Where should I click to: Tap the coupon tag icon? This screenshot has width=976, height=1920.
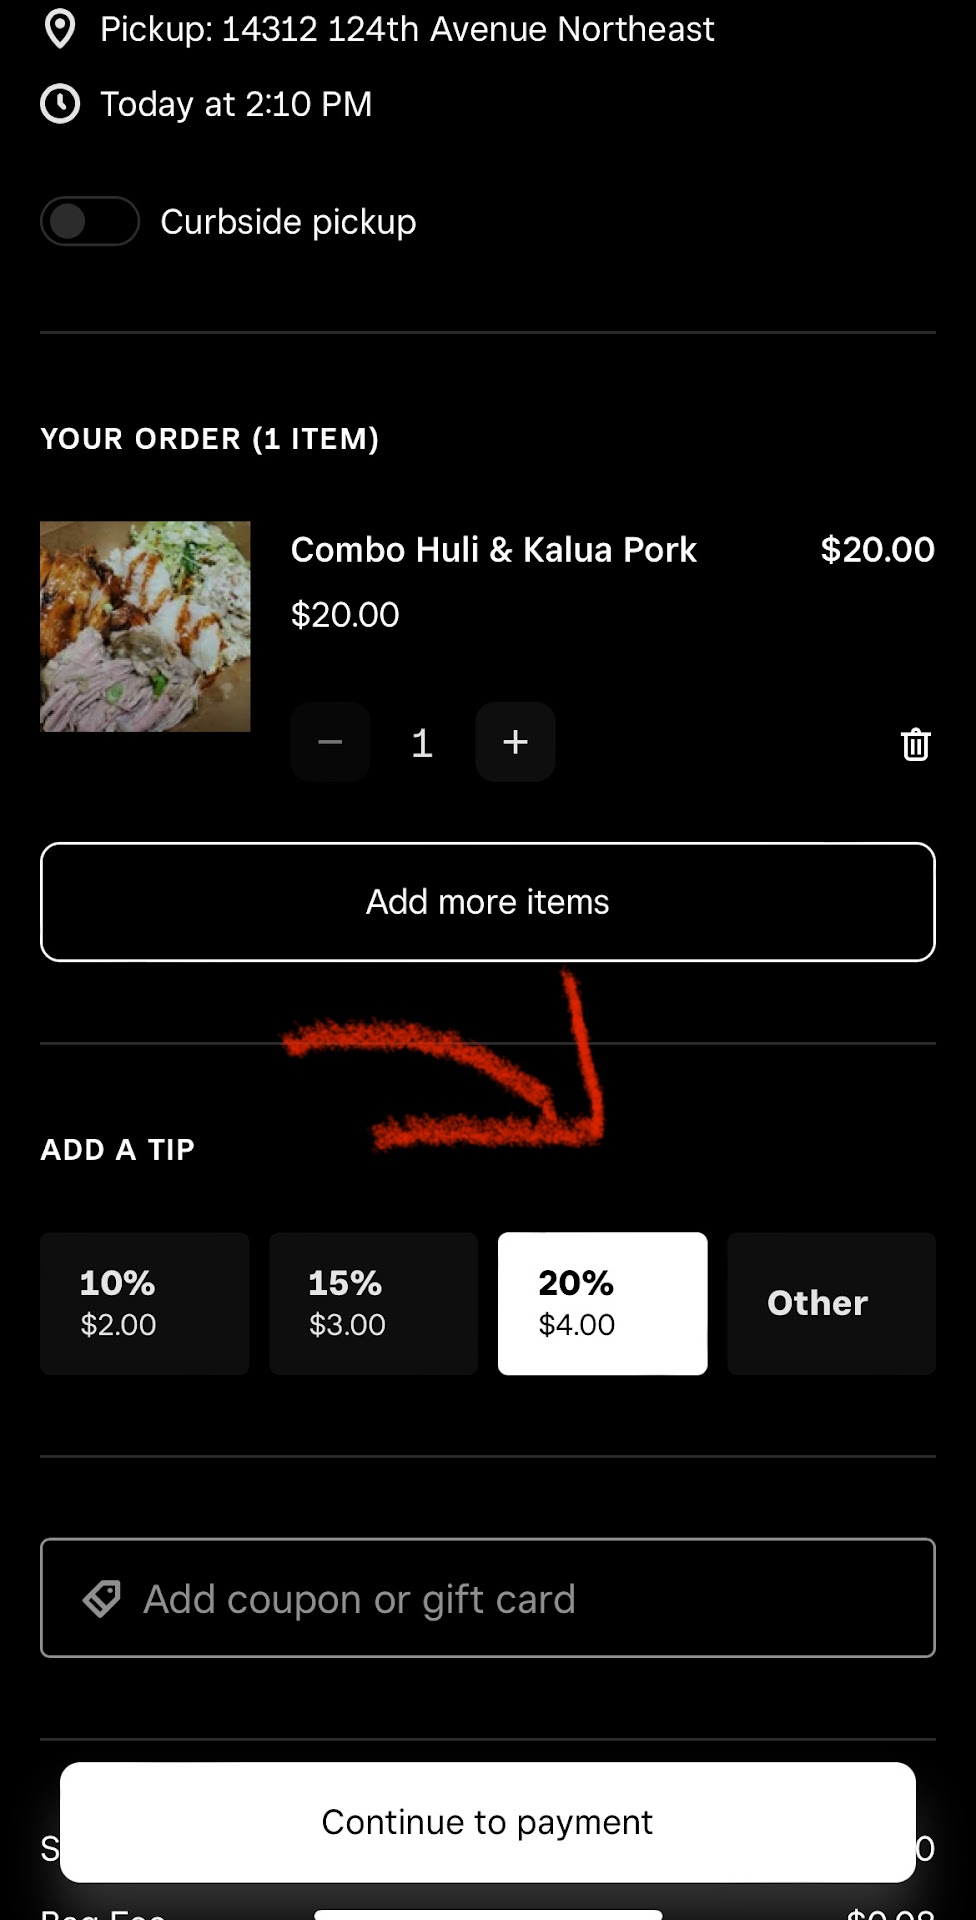(102, 1599)
